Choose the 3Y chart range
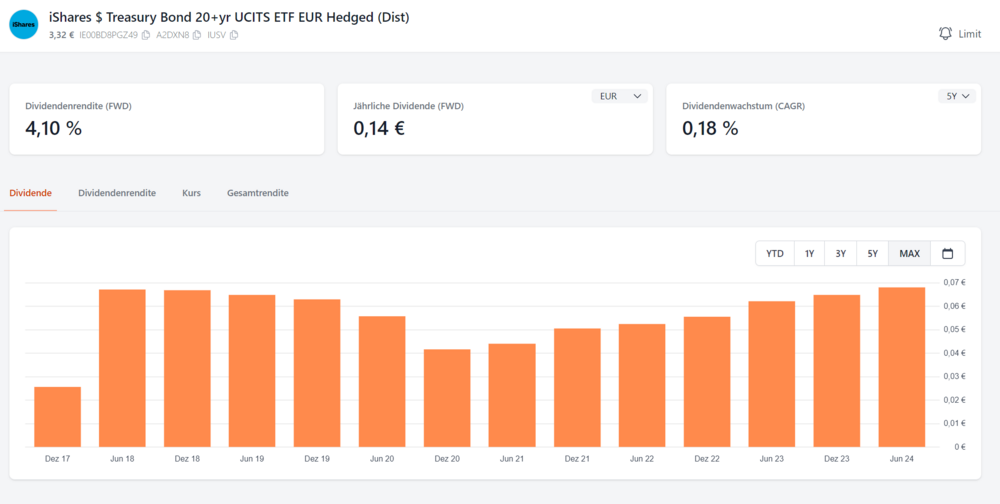 click(x=841, y=254)
